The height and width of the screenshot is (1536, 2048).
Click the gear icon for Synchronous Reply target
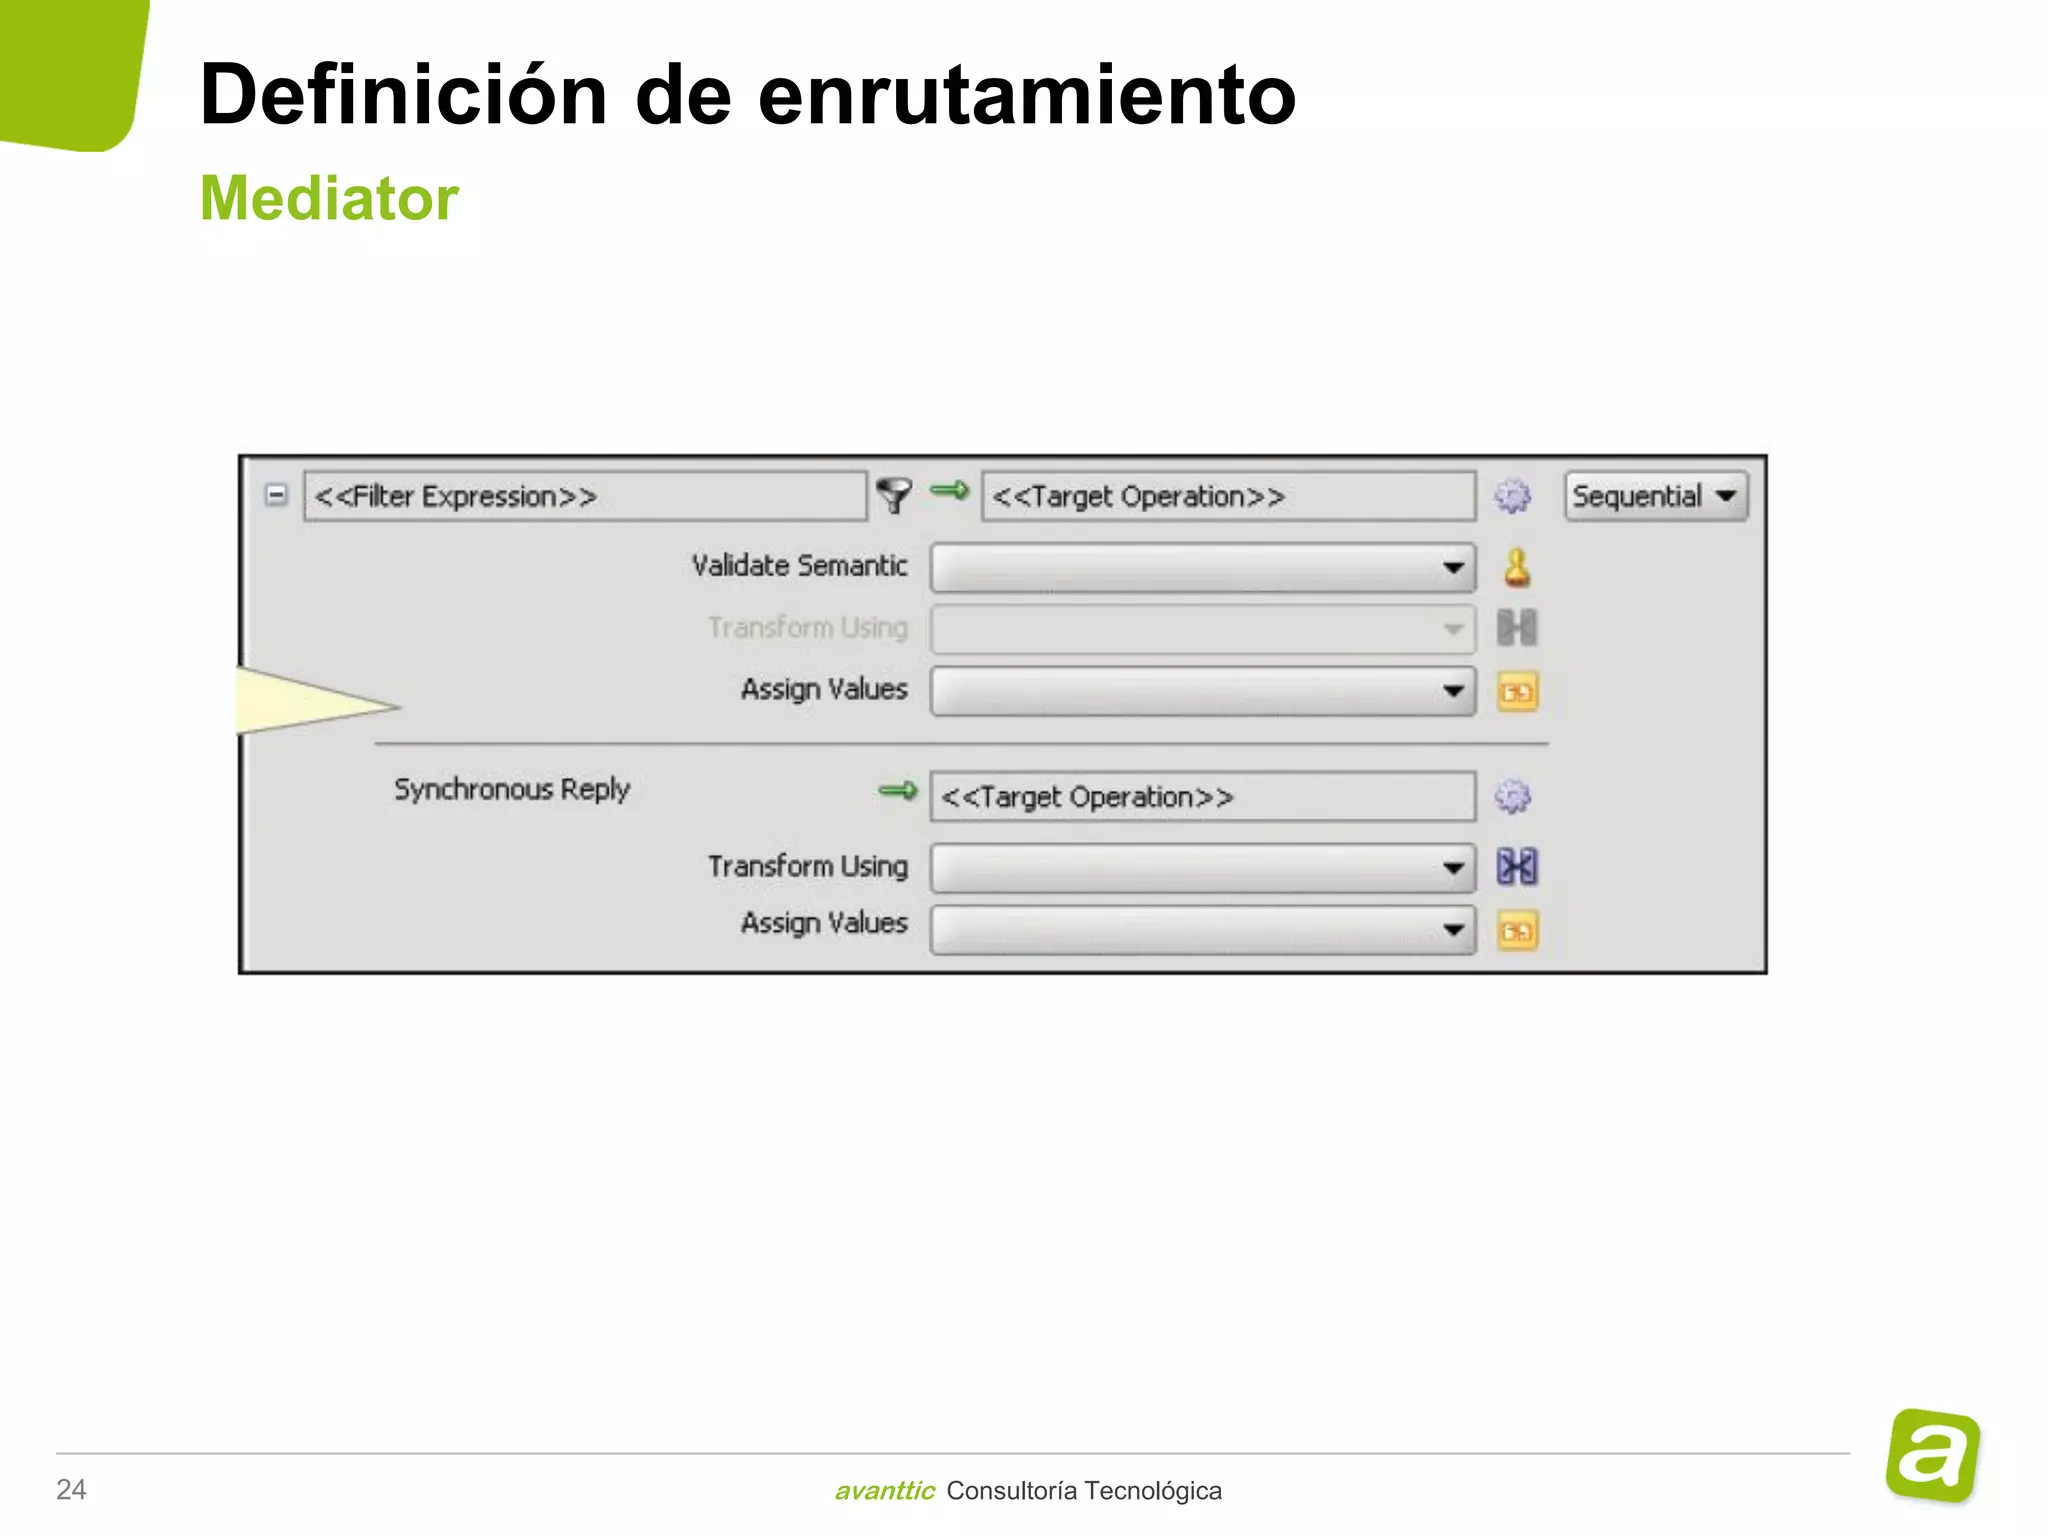(x=1512, y=797)
